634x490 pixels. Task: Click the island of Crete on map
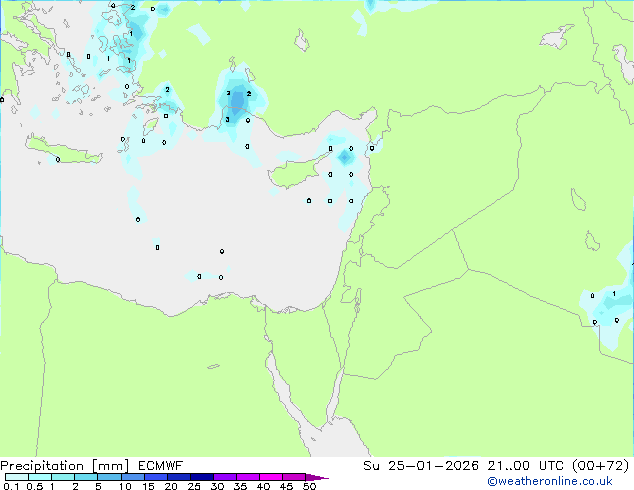point(63,150)
